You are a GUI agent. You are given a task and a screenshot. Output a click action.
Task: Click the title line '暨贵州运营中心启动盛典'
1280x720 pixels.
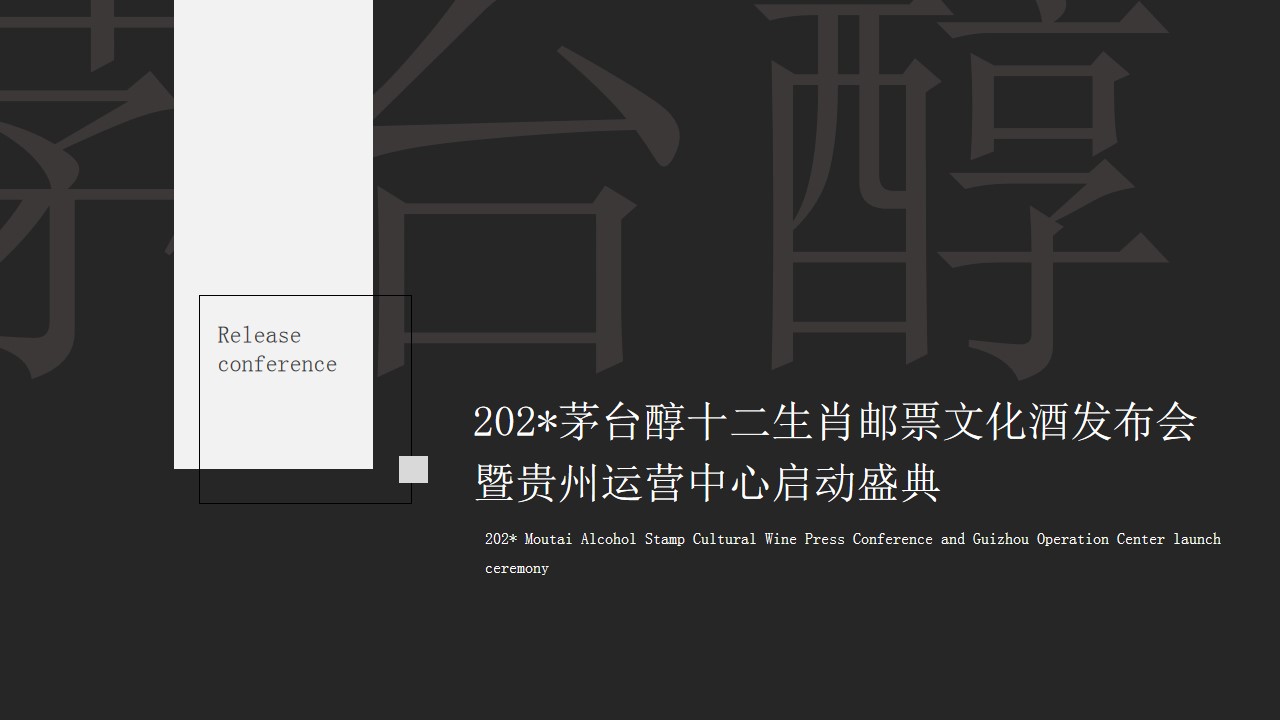707,483
